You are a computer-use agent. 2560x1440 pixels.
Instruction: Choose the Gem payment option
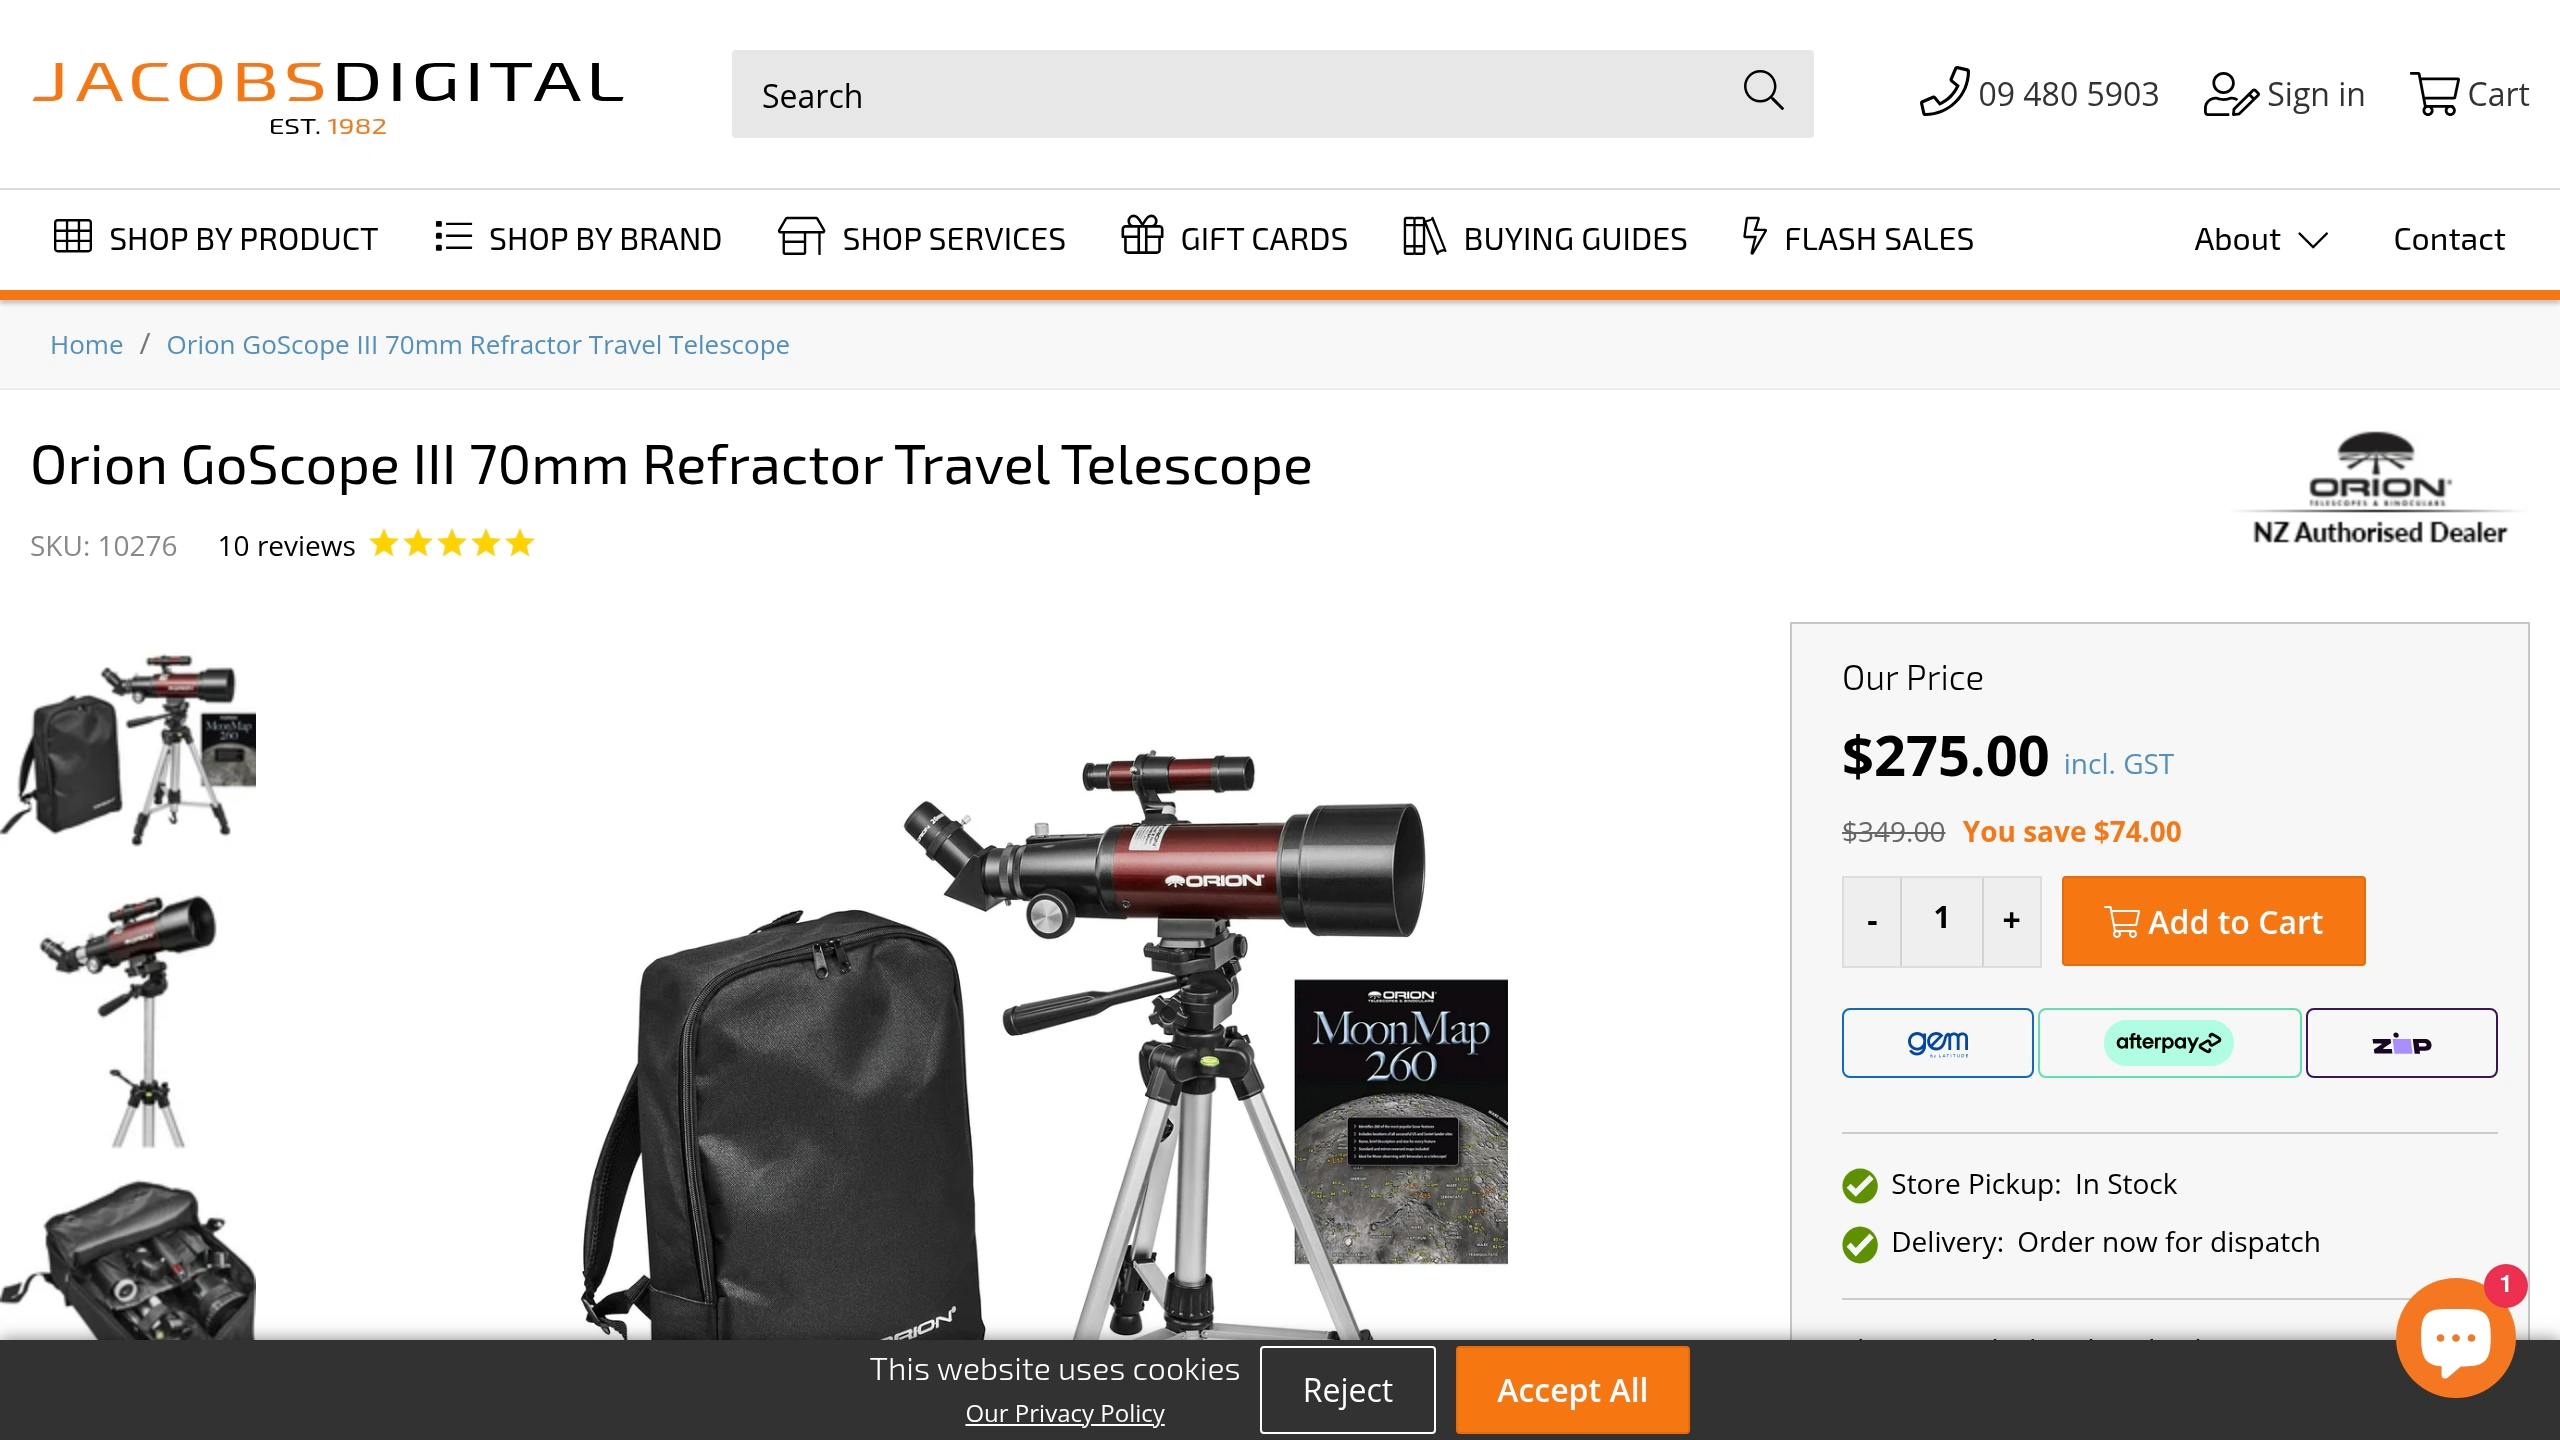pos(1937,1043)
